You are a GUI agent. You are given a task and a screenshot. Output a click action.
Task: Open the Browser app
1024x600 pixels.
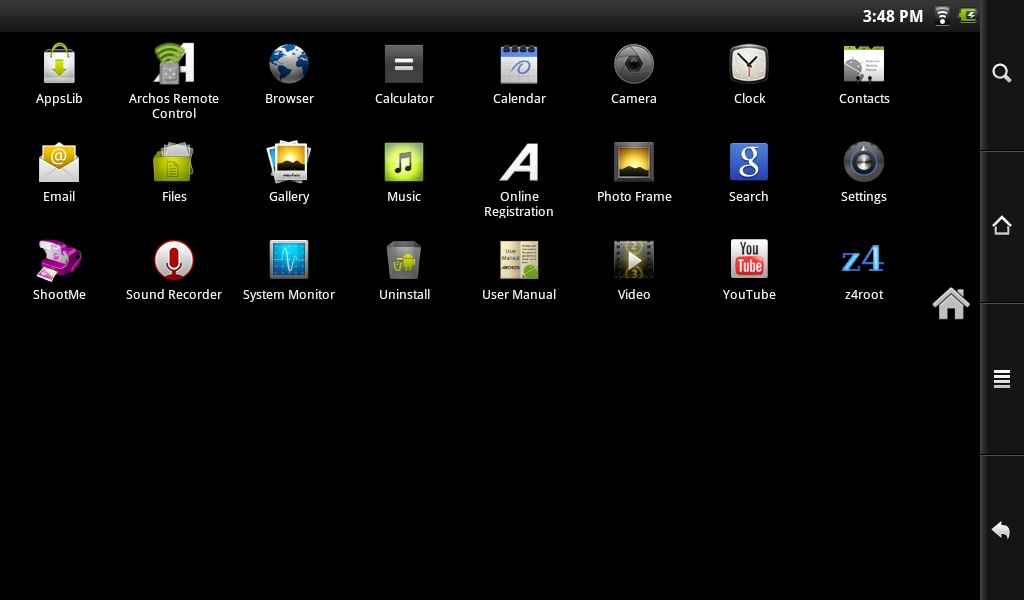tap(289, 64)
